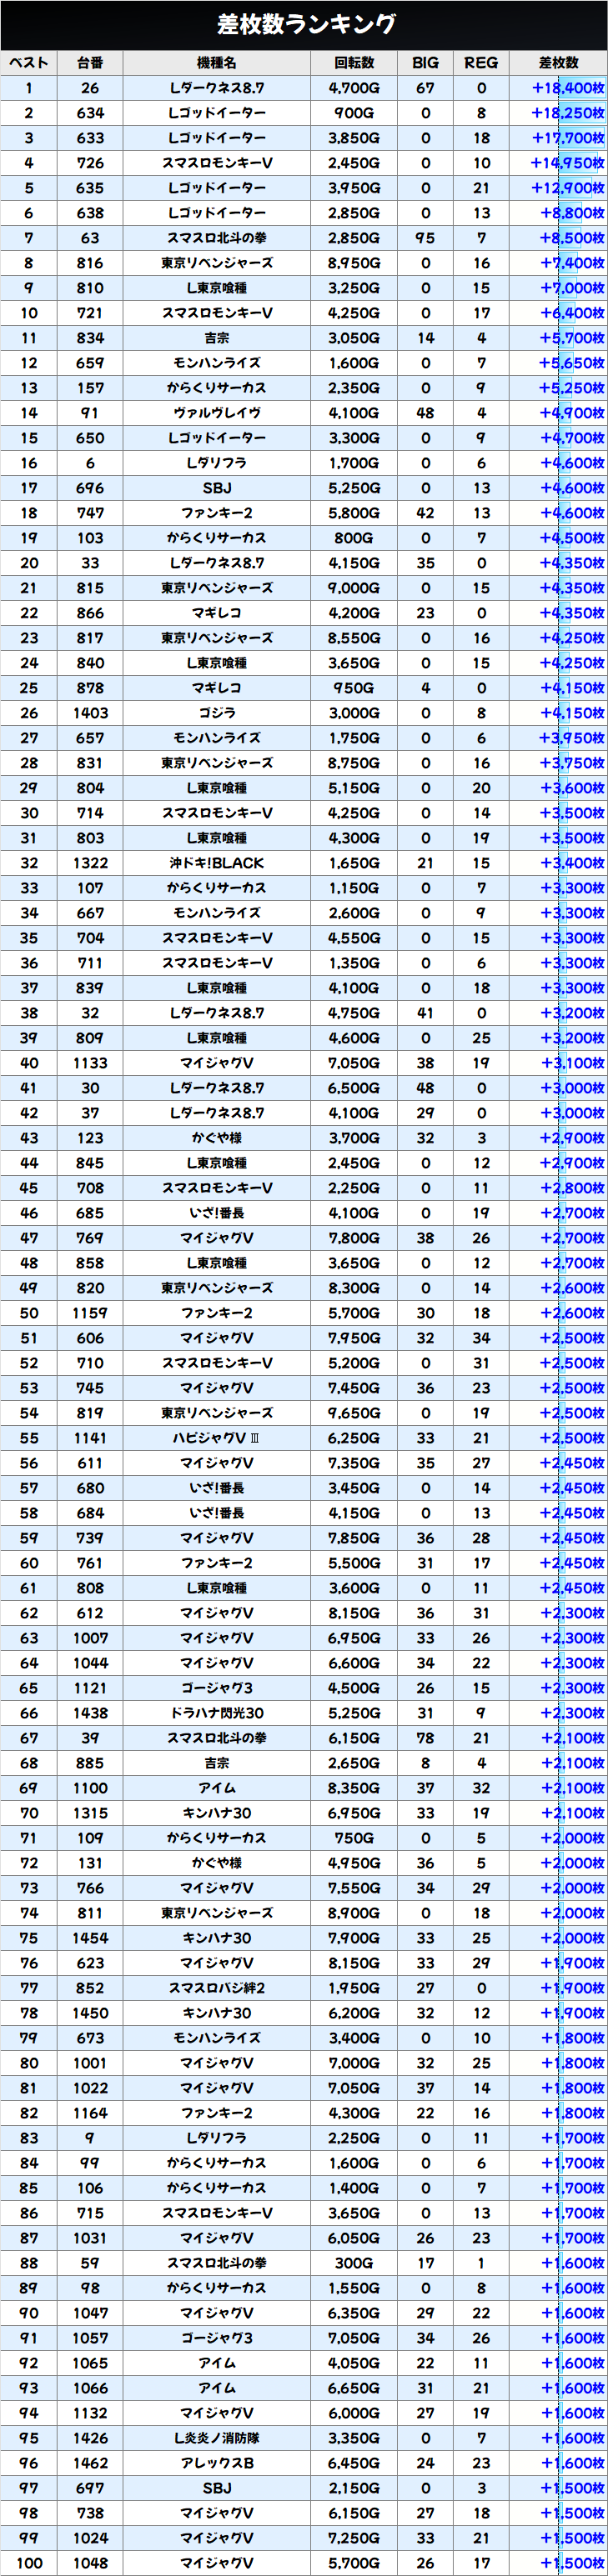Viewport: 608px width, 2576px height.
Task: Select the 台番 column header
Action: coord(90,63)
